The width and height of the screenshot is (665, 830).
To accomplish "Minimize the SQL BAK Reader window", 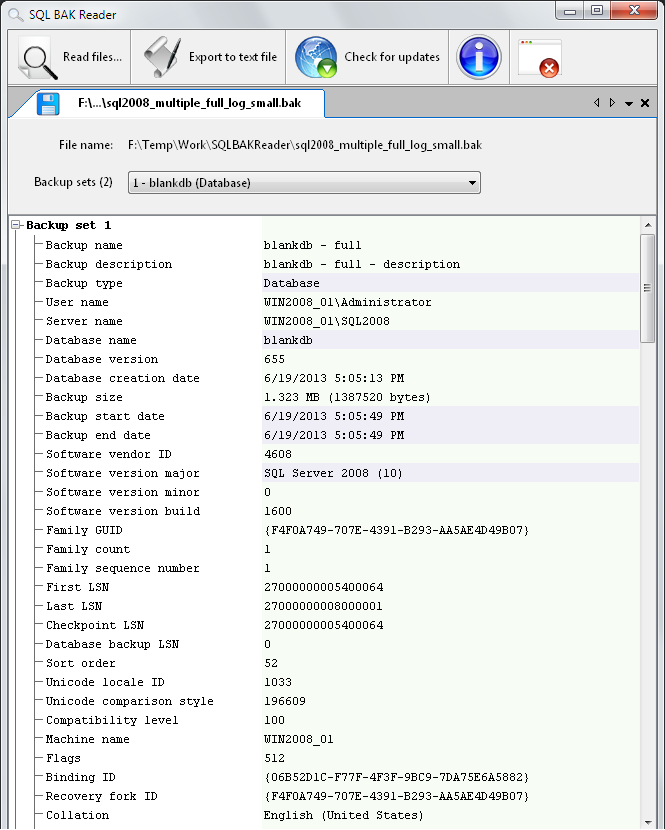I will pos(570,11).
